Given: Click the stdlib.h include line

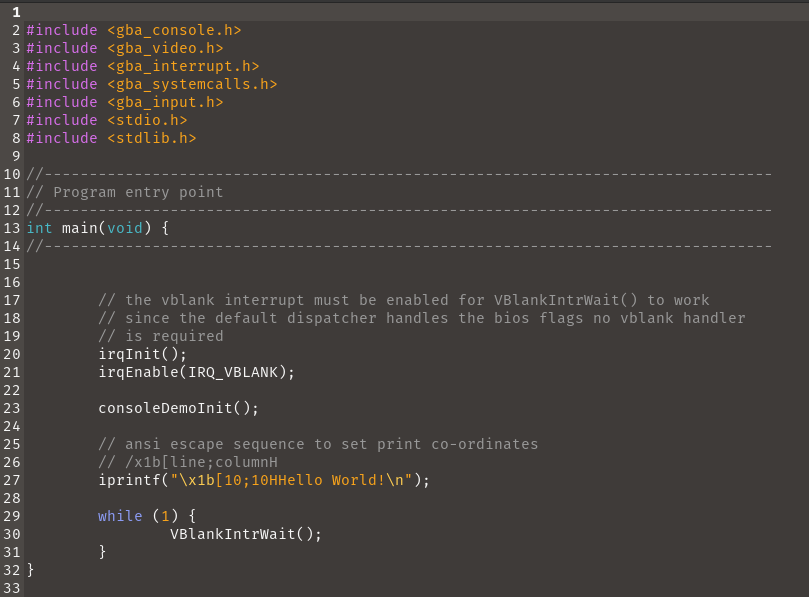Looking at the screenshot, I should click(x=111, y=138).
